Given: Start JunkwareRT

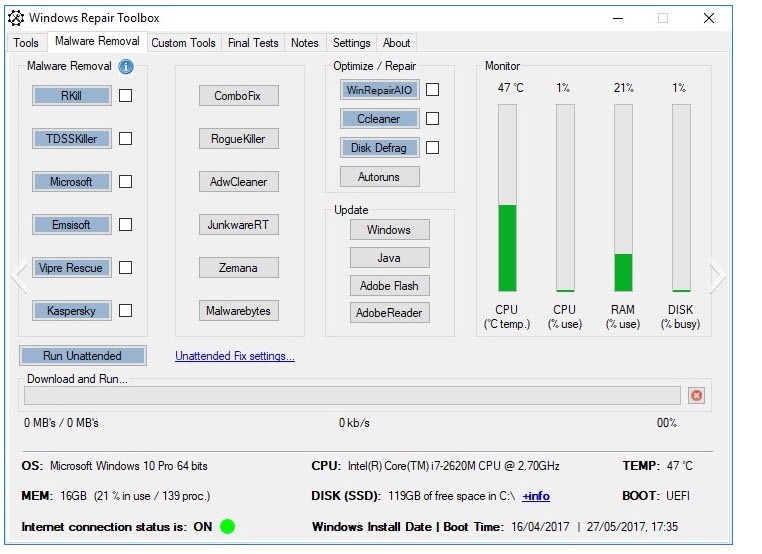Looking at the screenshot, I should [239, 225].
